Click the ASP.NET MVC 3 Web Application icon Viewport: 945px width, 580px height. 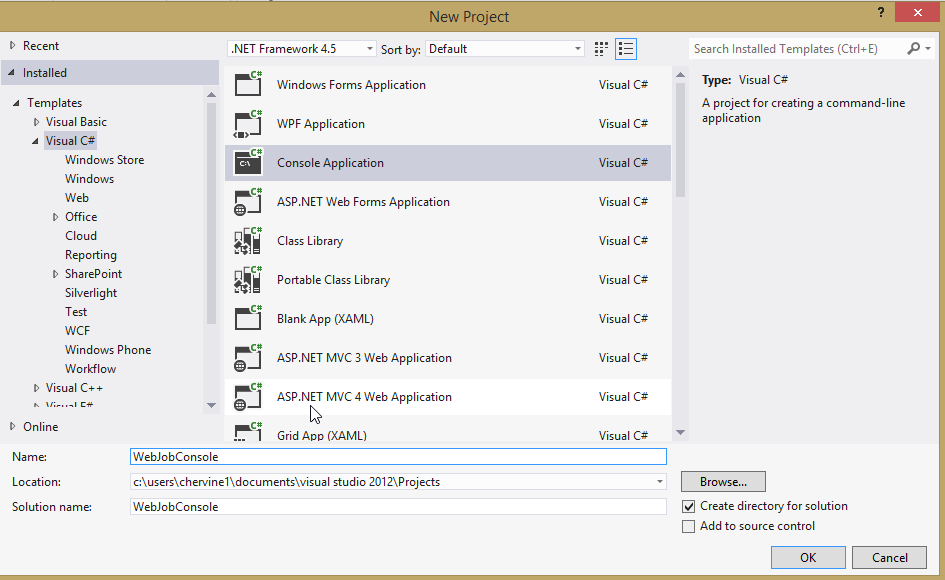pyautogui.click(x=248, y=358)
